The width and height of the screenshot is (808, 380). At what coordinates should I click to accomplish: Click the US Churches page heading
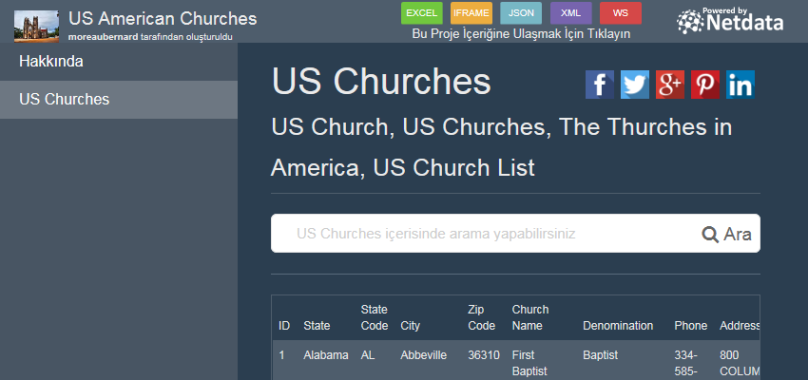click(381, 81)
